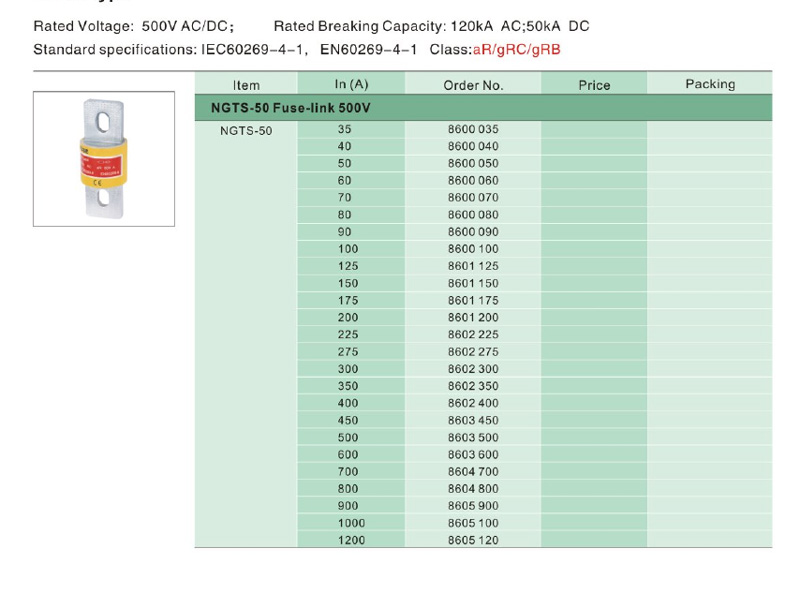Pick order number 8602 300

pos(473,369)
